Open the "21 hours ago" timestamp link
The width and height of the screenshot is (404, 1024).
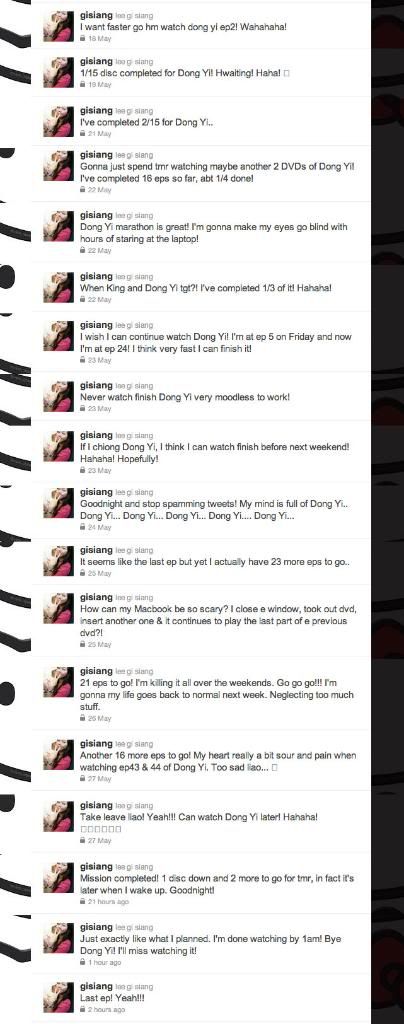(x=108, y=902)
